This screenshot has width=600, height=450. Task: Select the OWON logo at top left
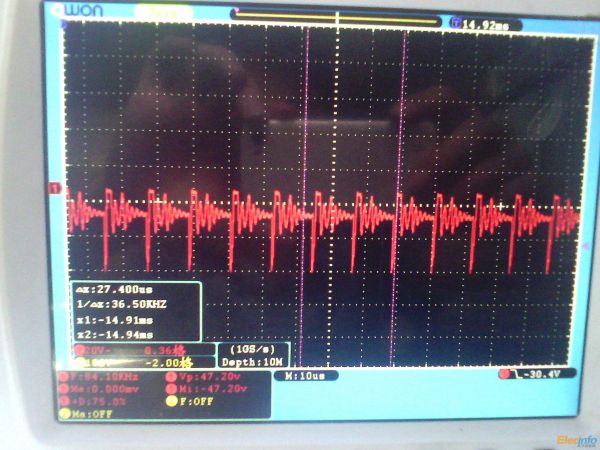(x=78, y=11)
